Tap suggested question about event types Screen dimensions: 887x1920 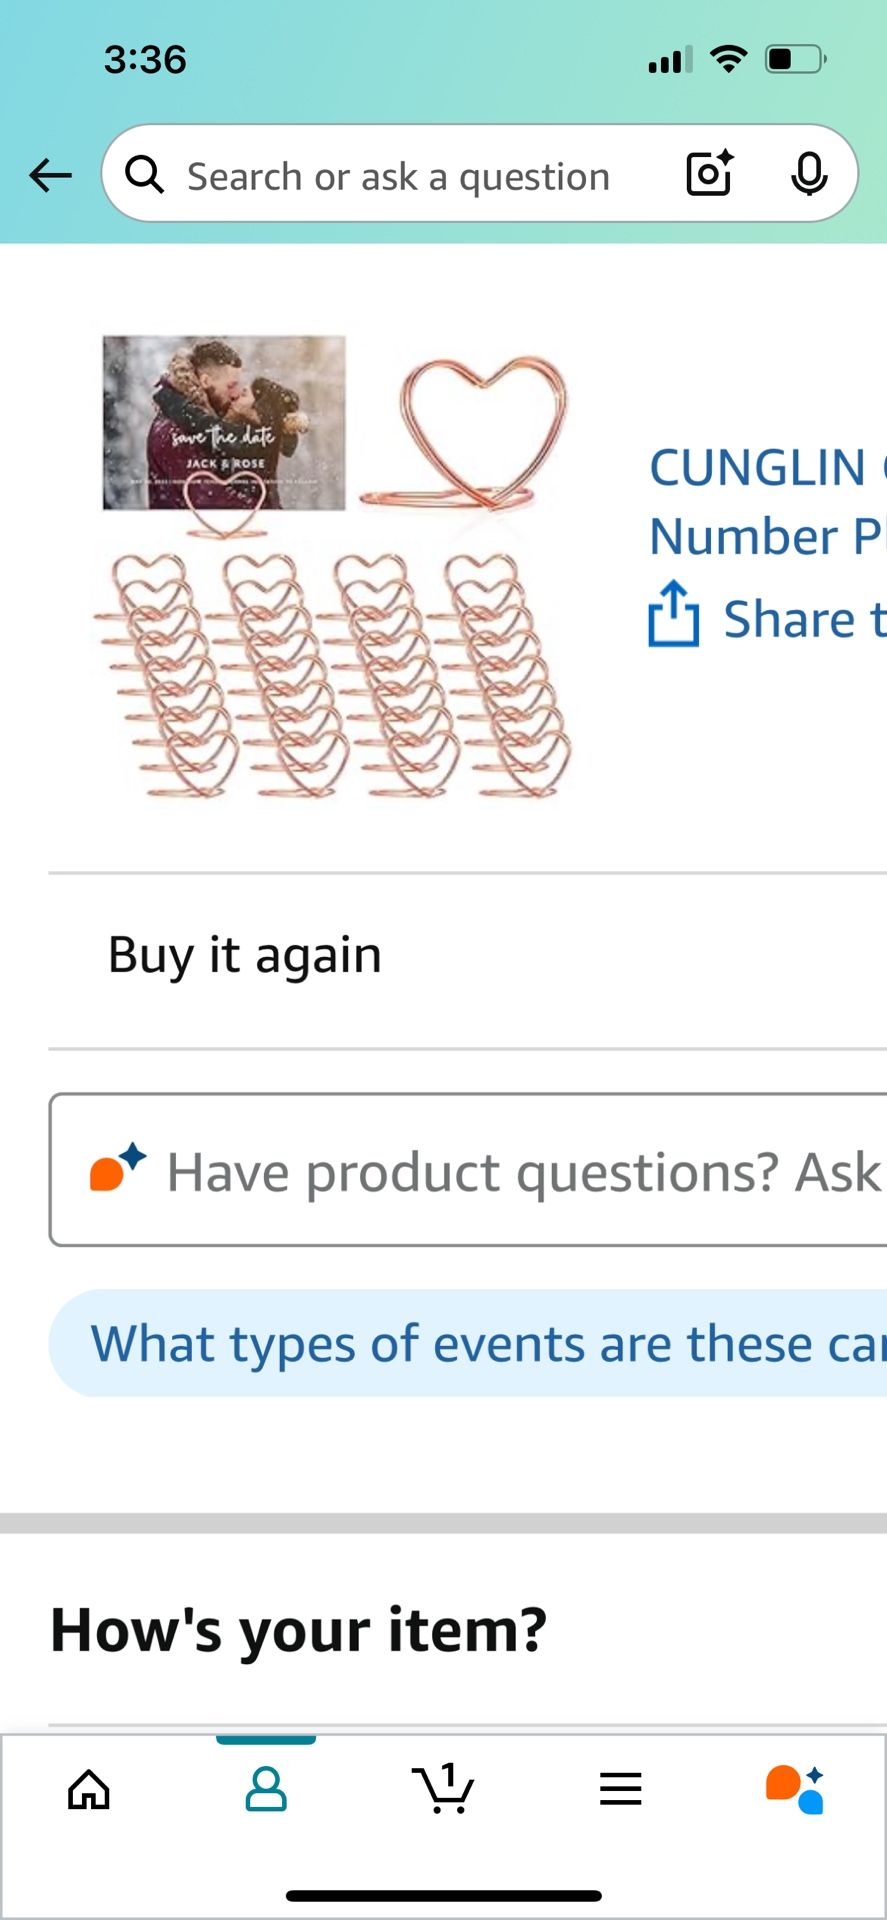click(x=468, y=1343)
